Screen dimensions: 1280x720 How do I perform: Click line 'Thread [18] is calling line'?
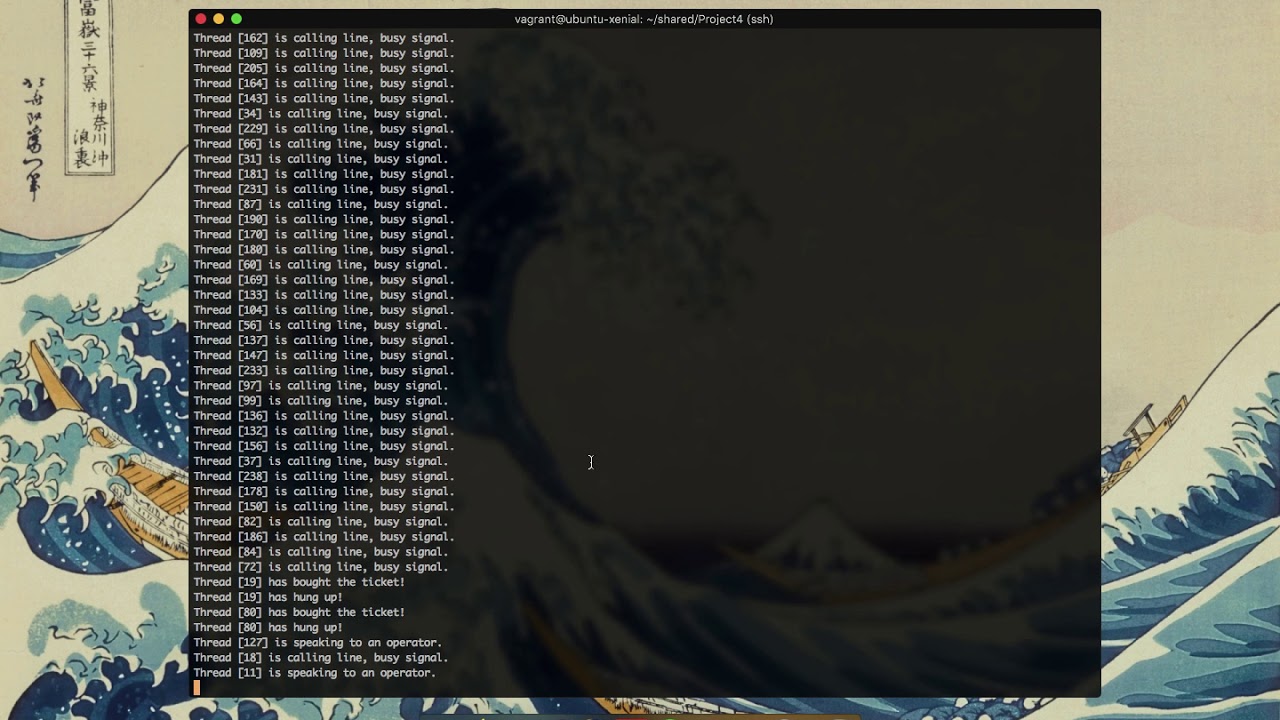click(x=321, y=658)
